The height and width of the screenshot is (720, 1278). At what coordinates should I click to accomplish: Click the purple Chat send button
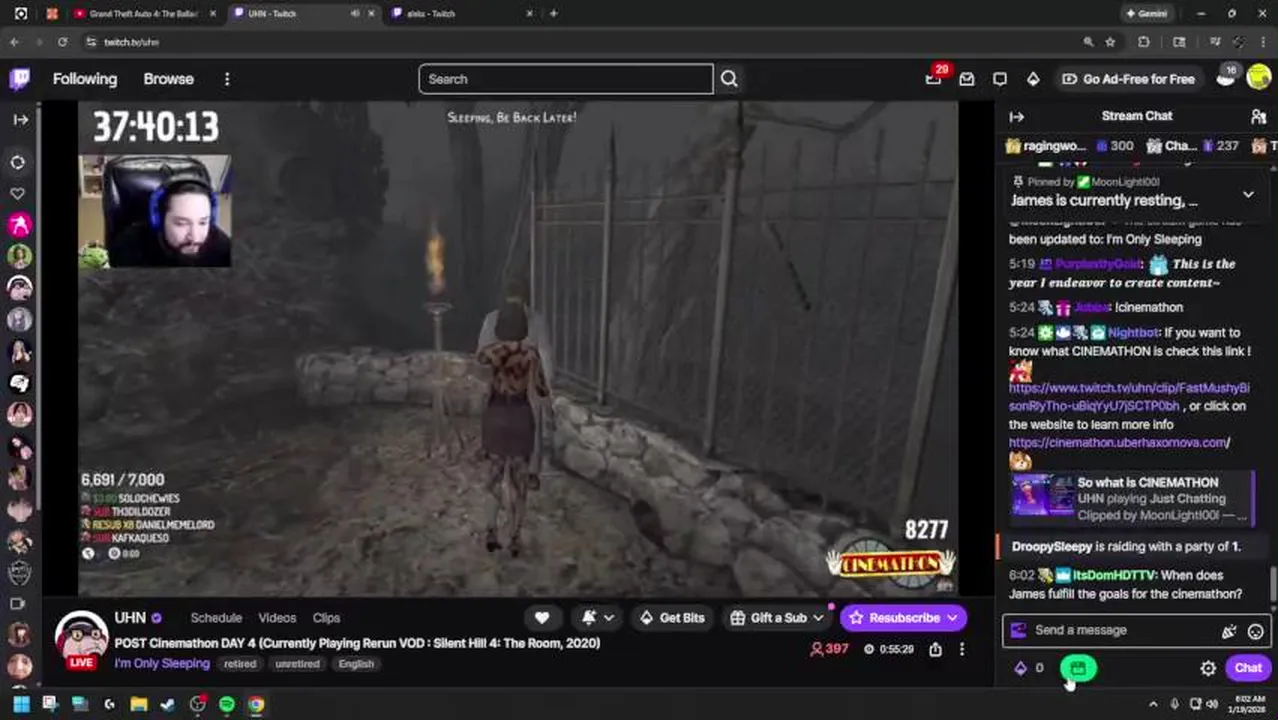click(x=1248, y=668)
